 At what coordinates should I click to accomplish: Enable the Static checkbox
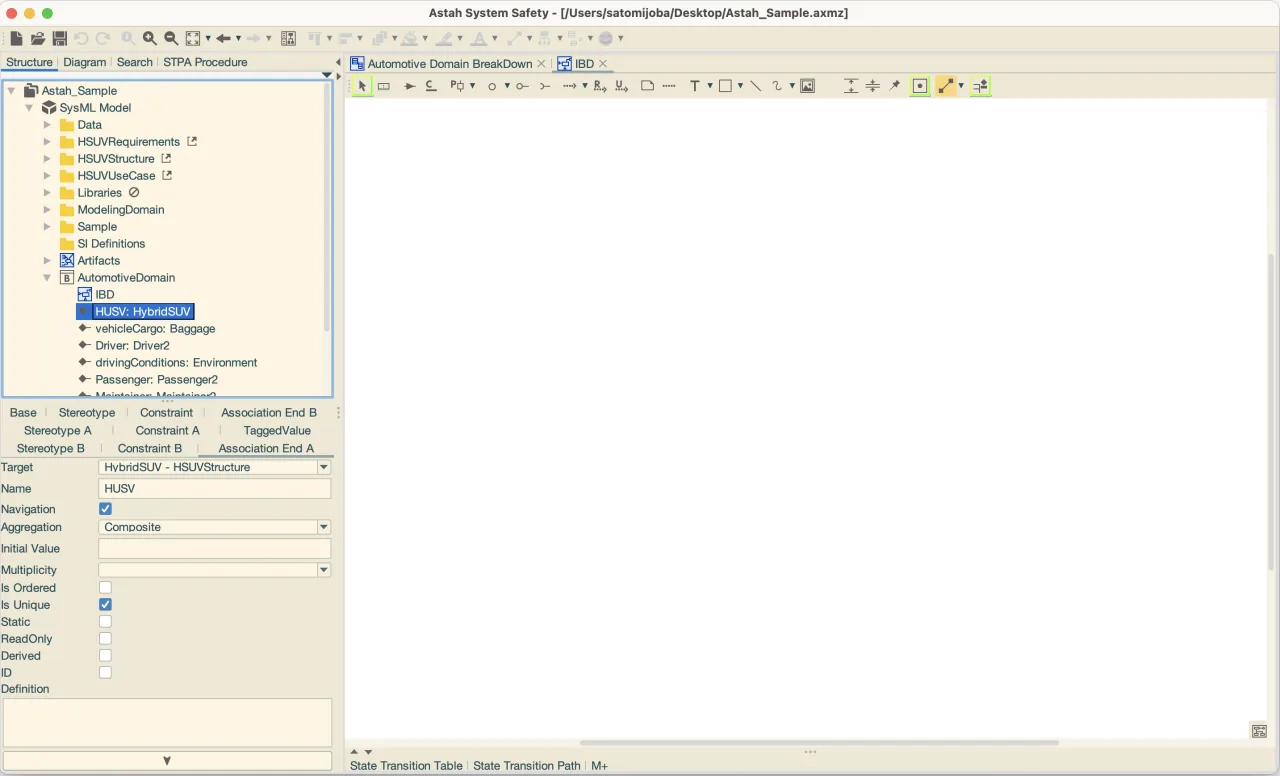tap(105, 622)
